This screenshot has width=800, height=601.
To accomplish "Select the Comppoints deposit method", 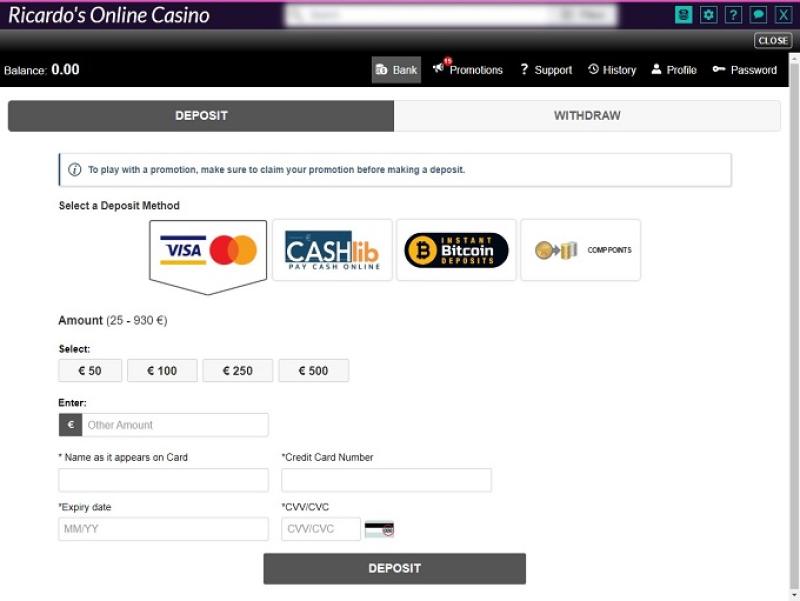I will 581,250.
